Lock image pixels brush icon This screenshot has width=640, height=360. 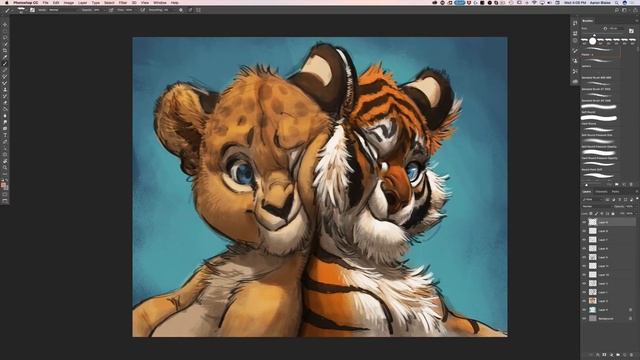point(596,213)
